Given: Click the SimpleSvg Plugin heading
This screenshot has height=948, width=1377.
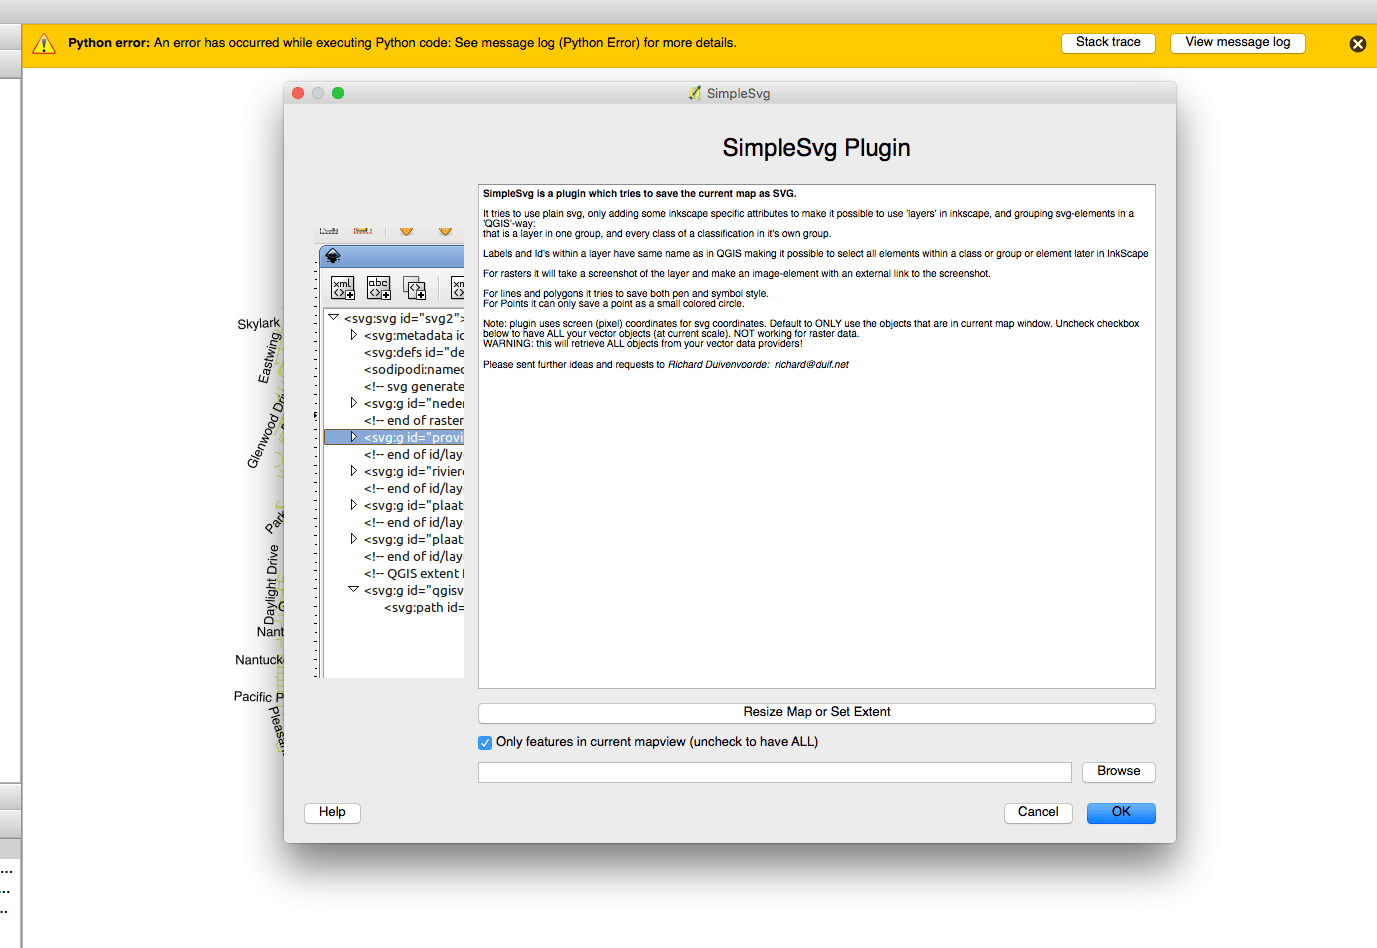Looking at the screenshot, I should click(x=816, y=148).
